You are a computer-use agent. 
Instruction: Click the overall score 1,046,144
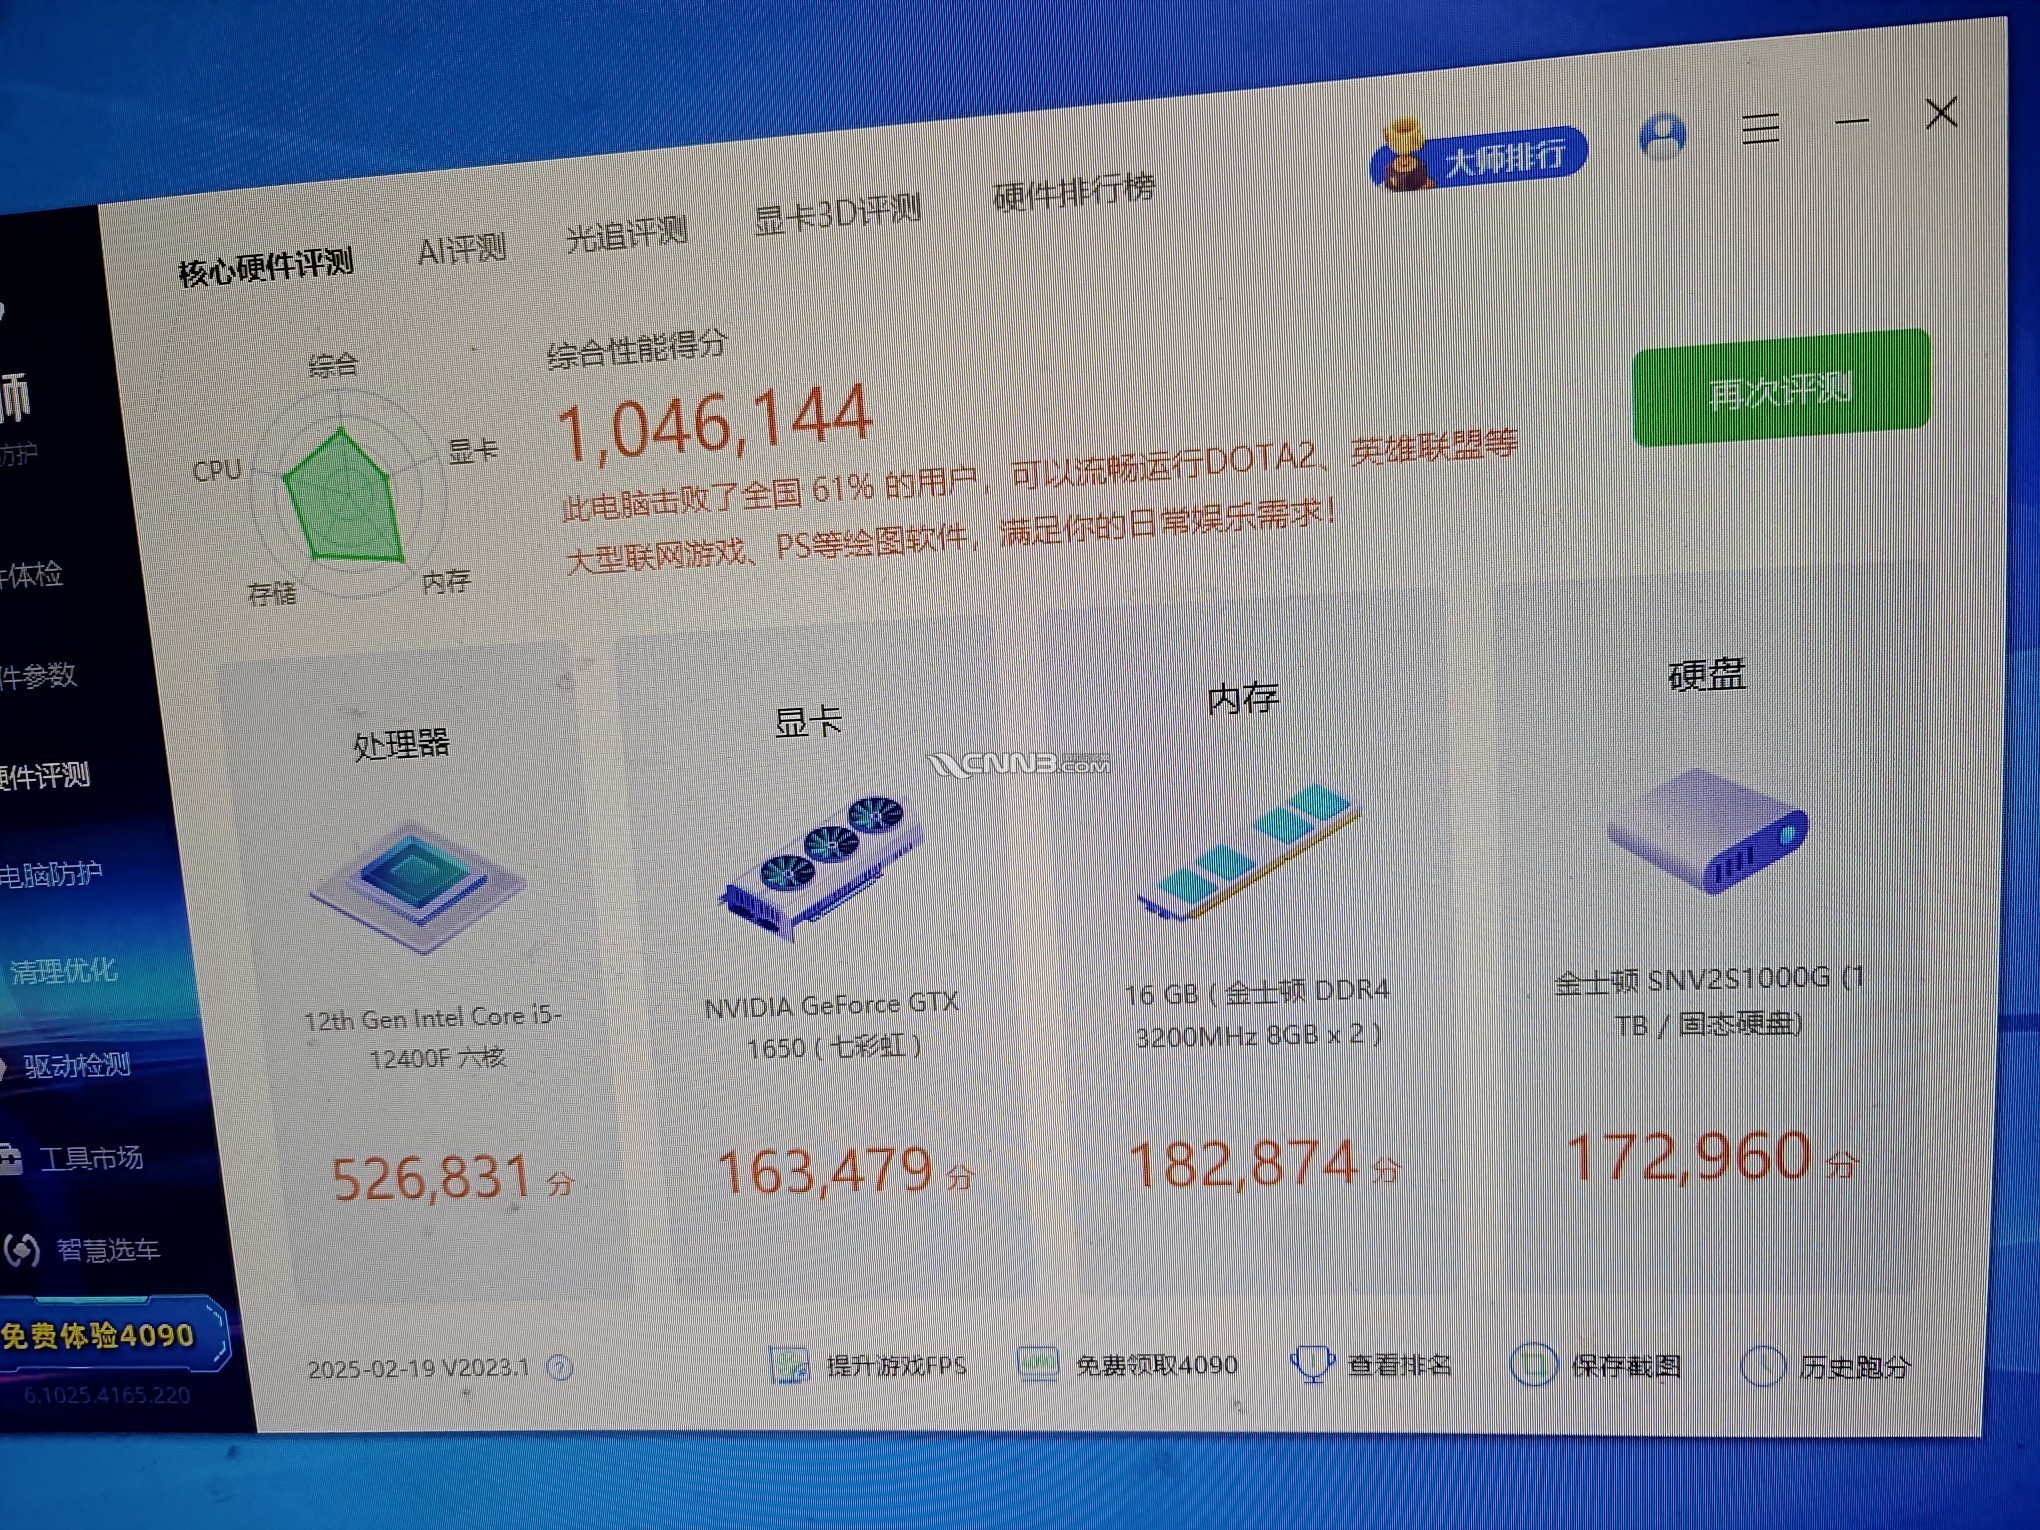714,424
